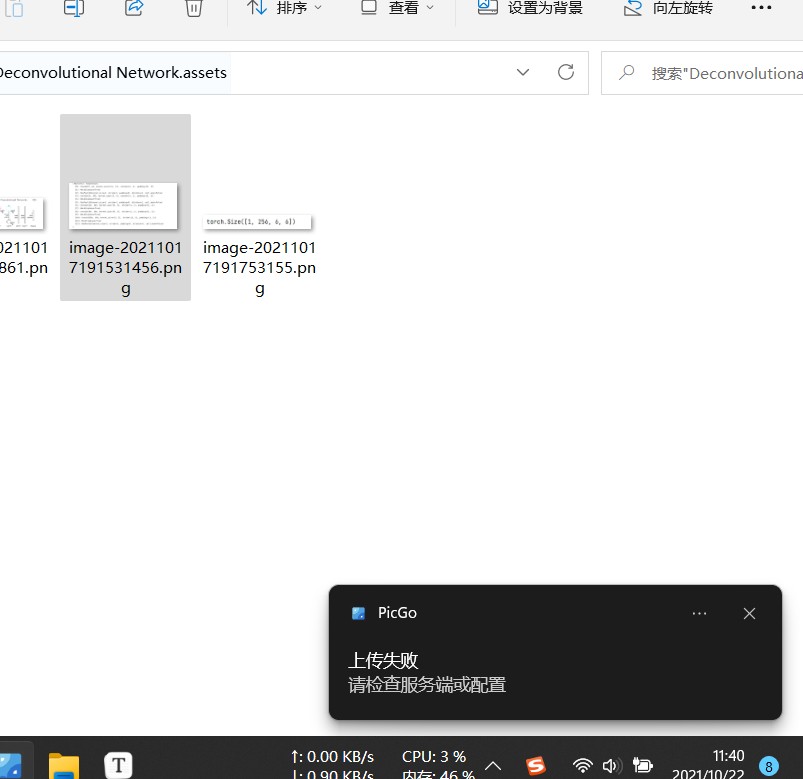This screenshot has width=803, height=779.
Task: Click the CPU 3% monitor readout
Action: 434,756
